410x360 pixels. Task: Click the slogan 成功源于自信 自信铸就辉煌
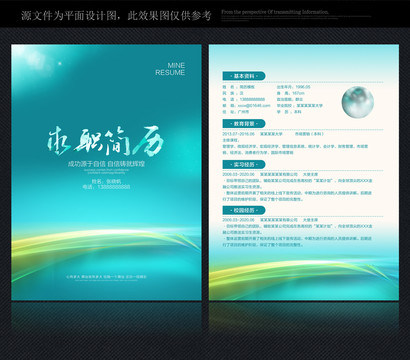click(x=106, y=164)
